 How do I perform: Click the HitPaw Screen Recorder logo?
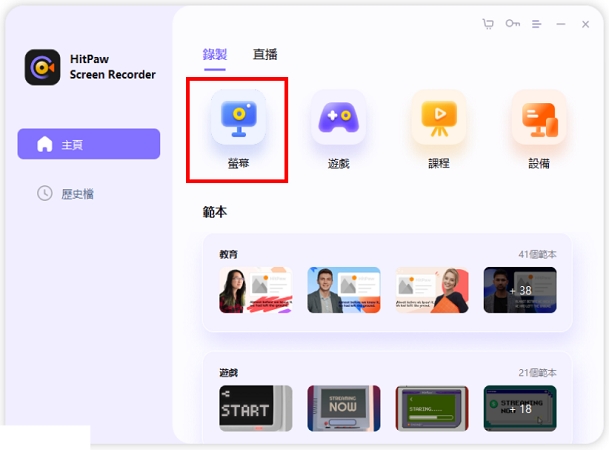(x=42, y=67)
